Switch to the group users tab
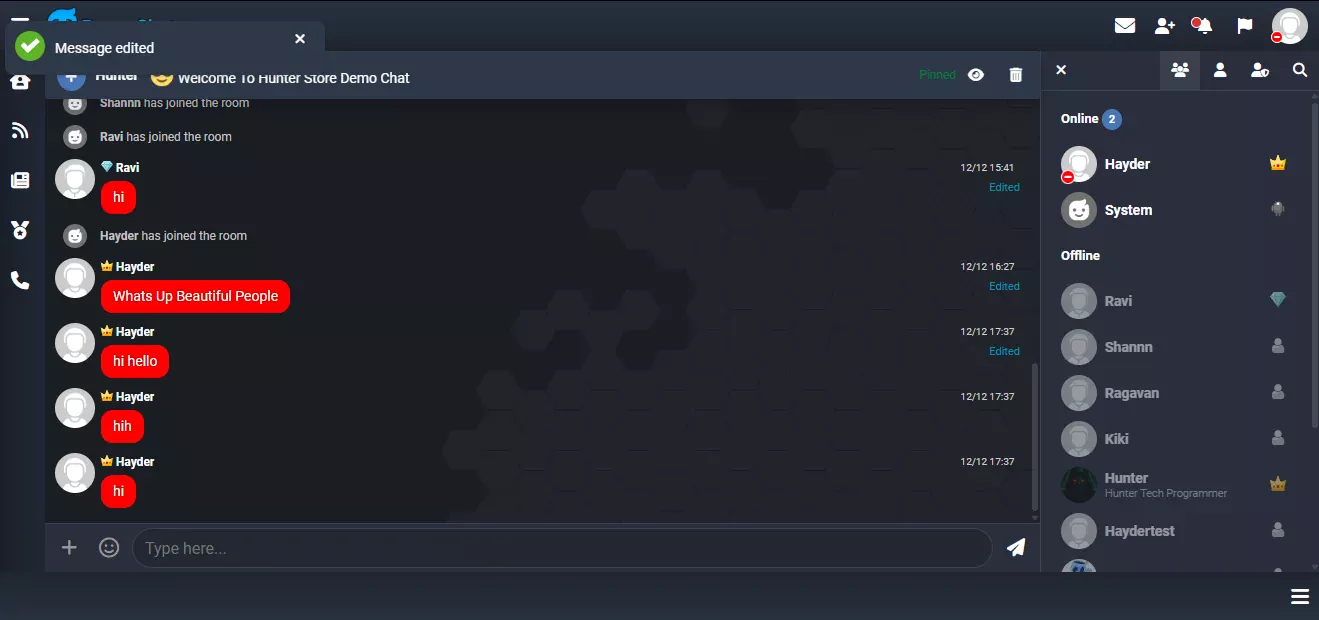 [1180, 70]
